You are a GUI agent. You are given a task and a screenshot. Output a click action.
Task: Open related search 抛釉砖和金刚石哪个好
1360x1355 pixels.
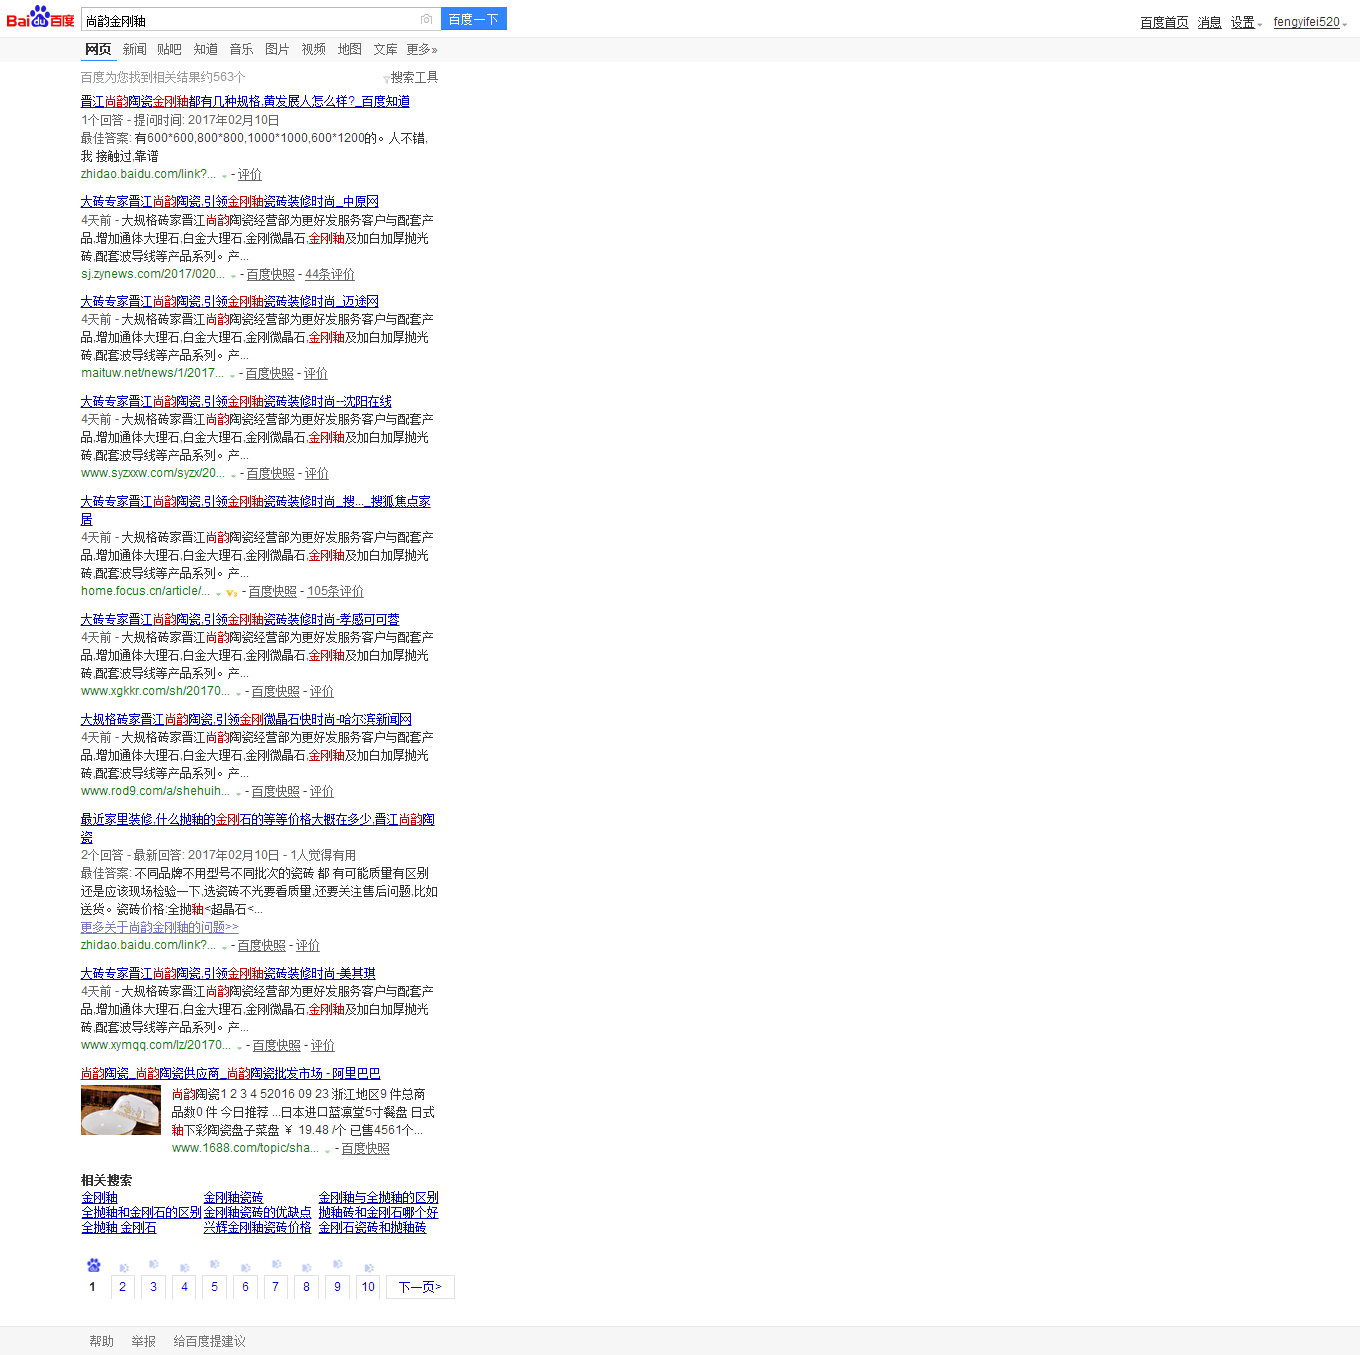[x=378, y=1212]
